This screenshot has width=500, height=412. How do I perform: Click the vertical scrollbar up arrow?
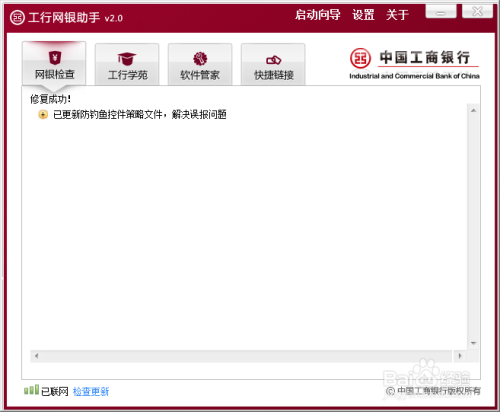[x=473, y=110]
